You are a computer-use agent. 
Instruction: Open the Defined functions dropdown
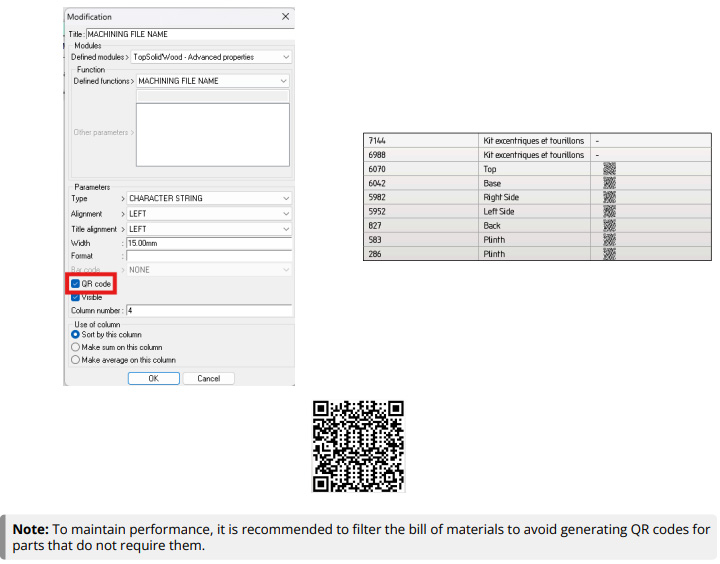[213, 81]
